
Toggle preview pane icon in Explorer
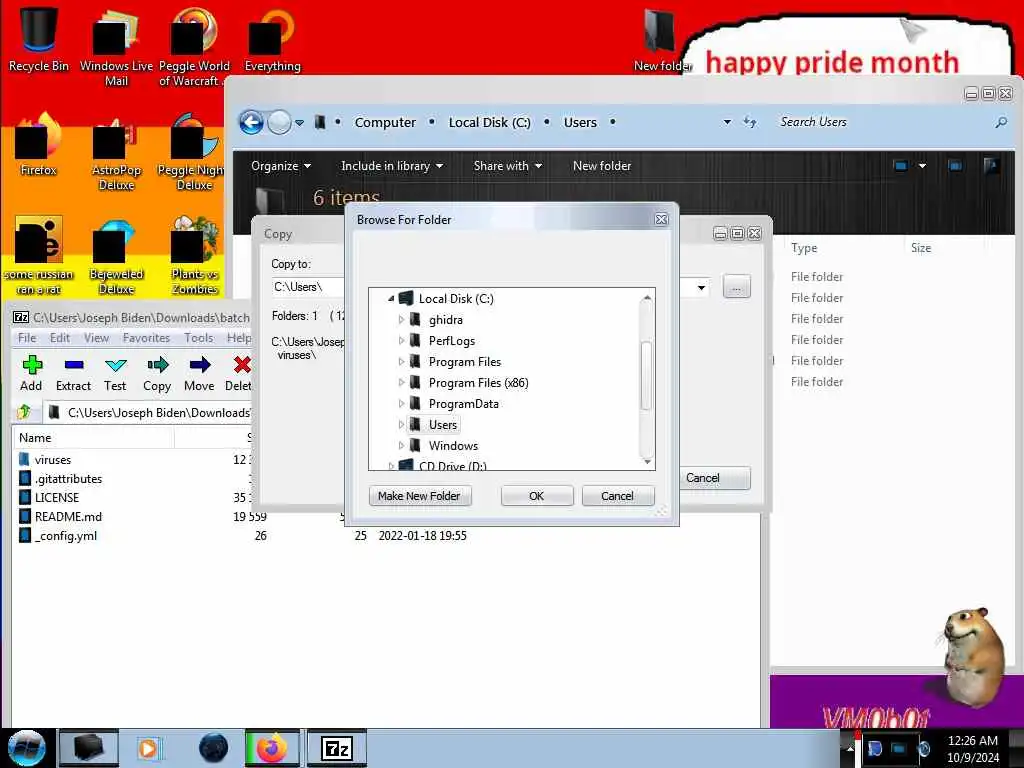click(x=955, y=166)
